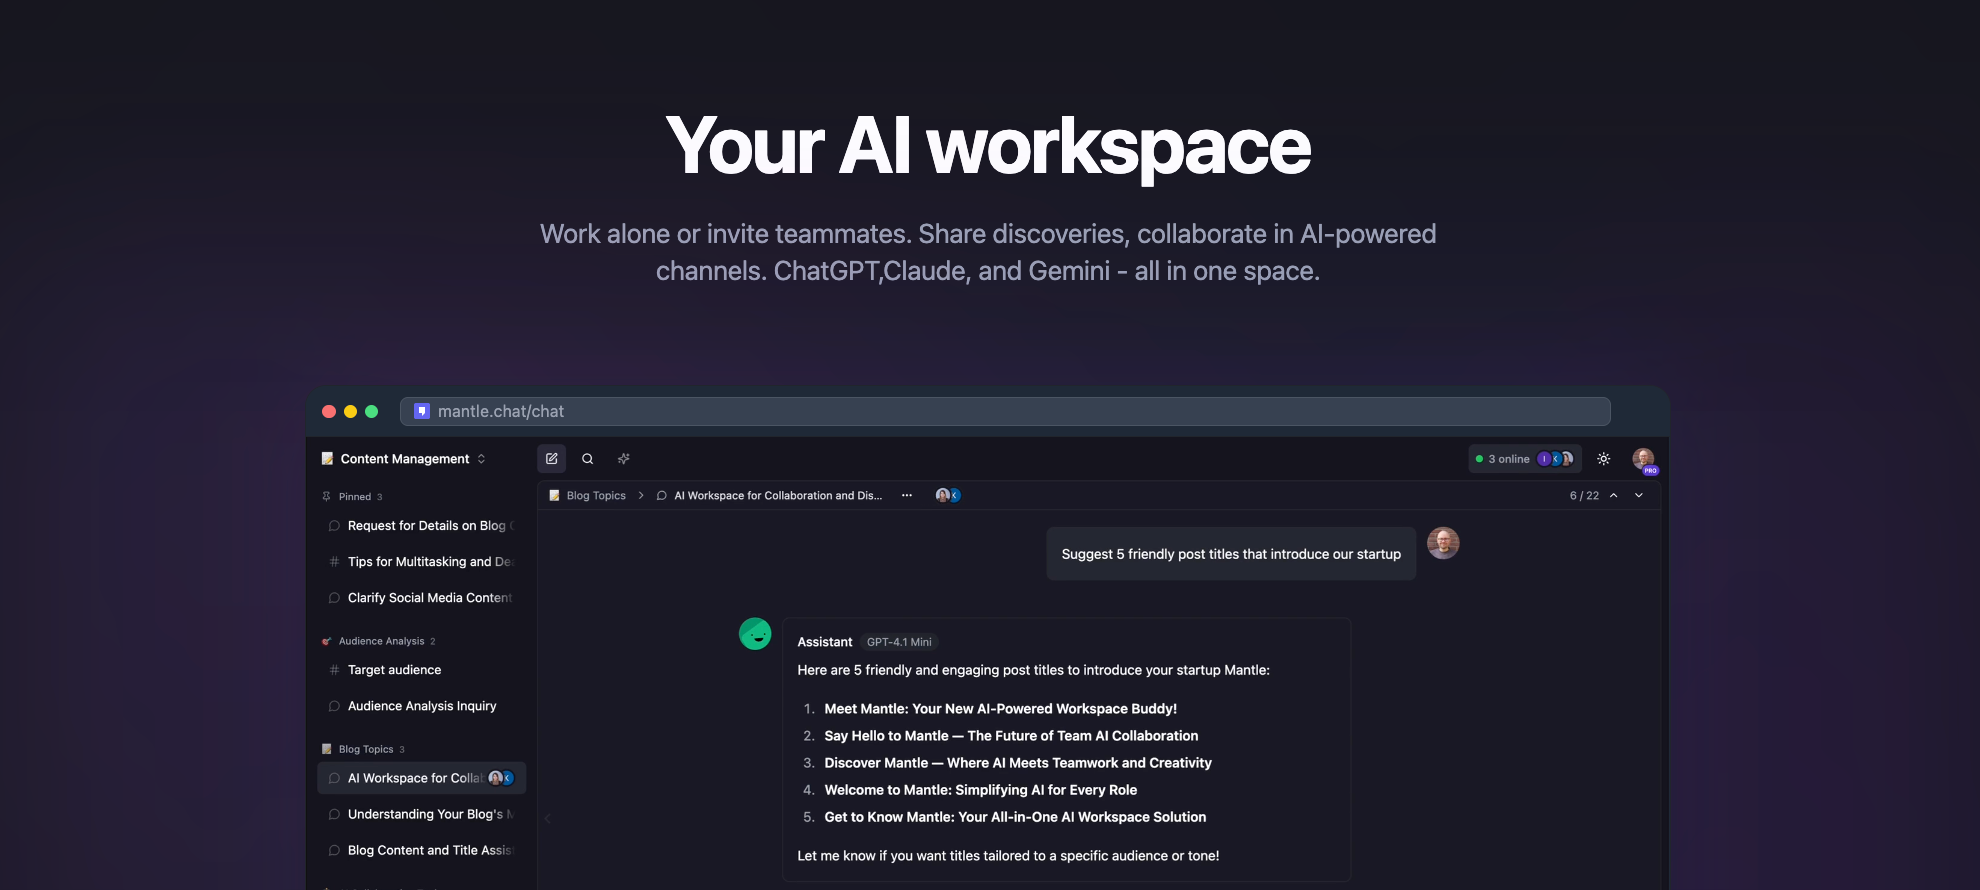Select AI Workspace for Collab chat
1980x890 pixels.
point(422,778)
